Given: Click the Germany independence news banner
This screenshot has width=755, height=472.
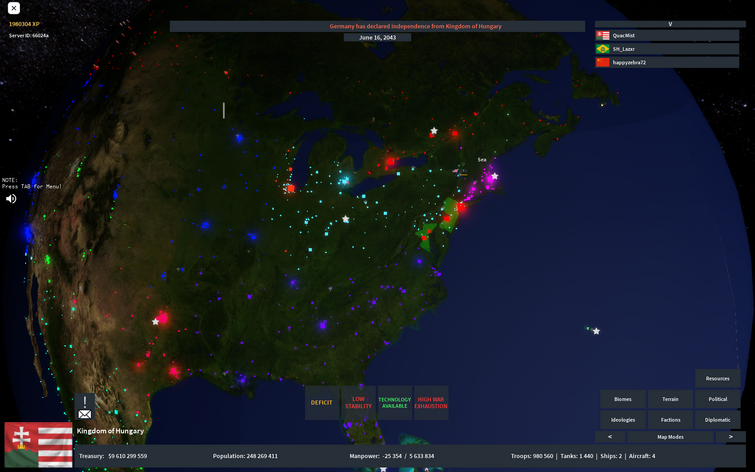Looking at the screenshot, I should 377,26.
